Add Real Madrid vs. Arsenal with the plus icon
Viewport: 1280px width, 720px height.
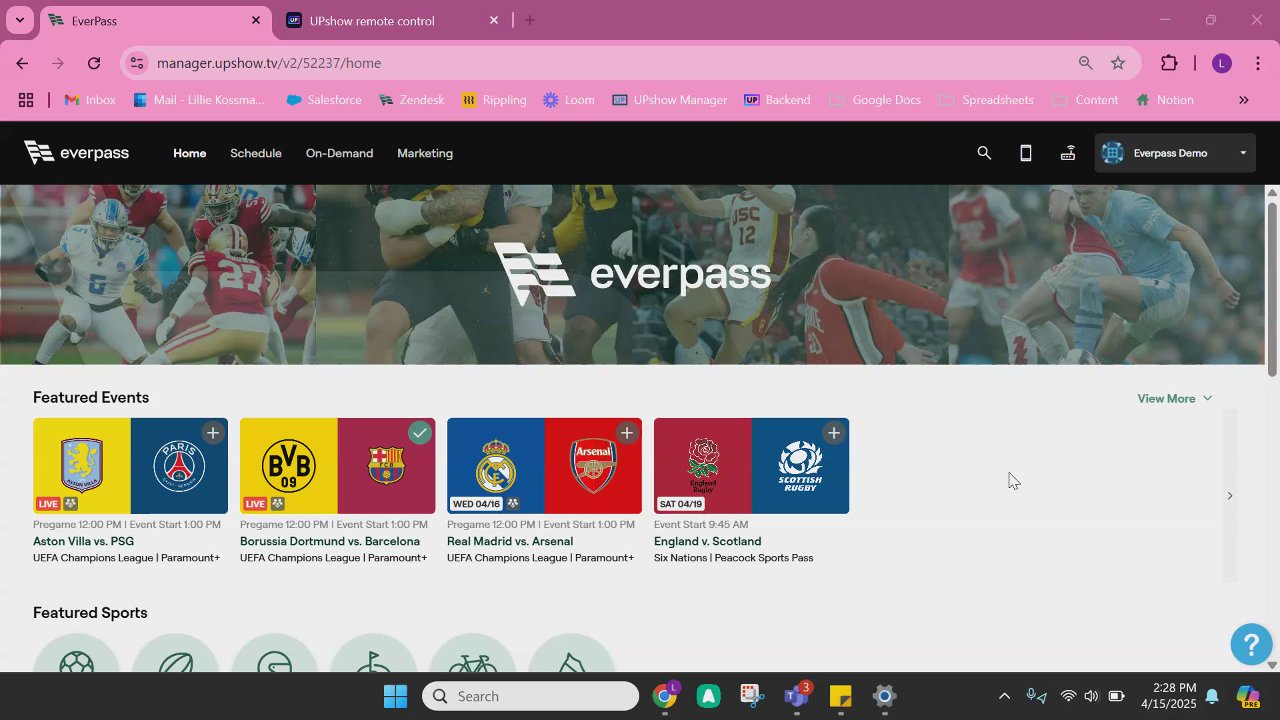click(x=627, y=433)
